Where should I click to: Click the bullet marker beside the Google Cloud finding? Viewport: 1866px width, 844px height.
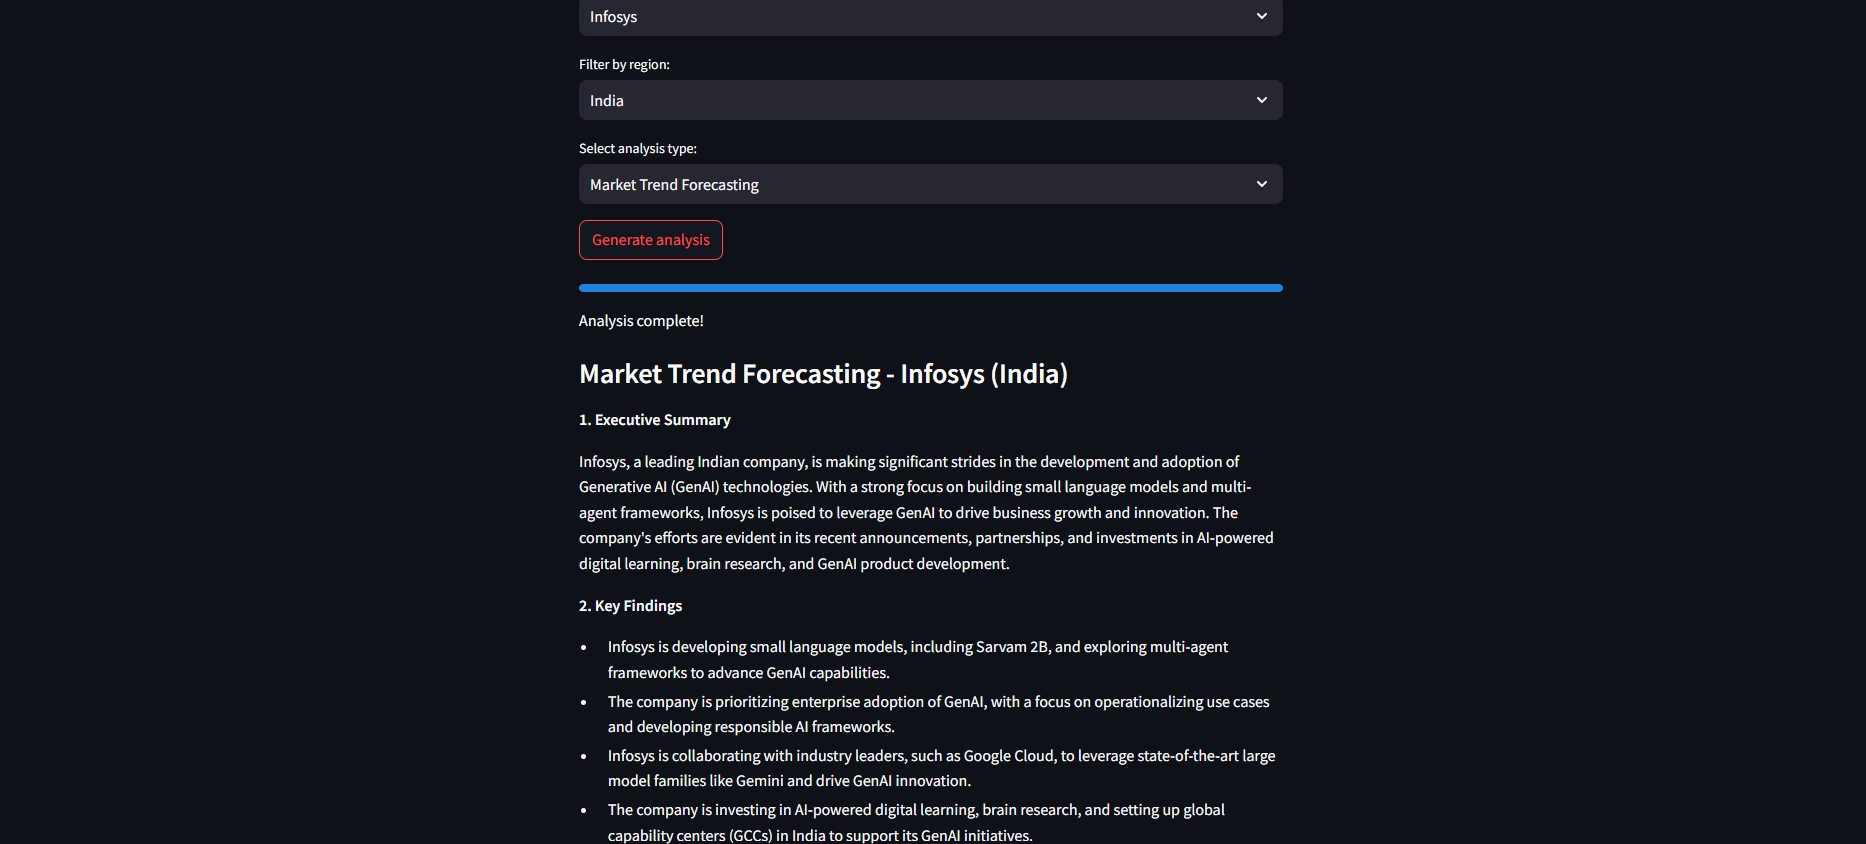click(x=584, y=756)
